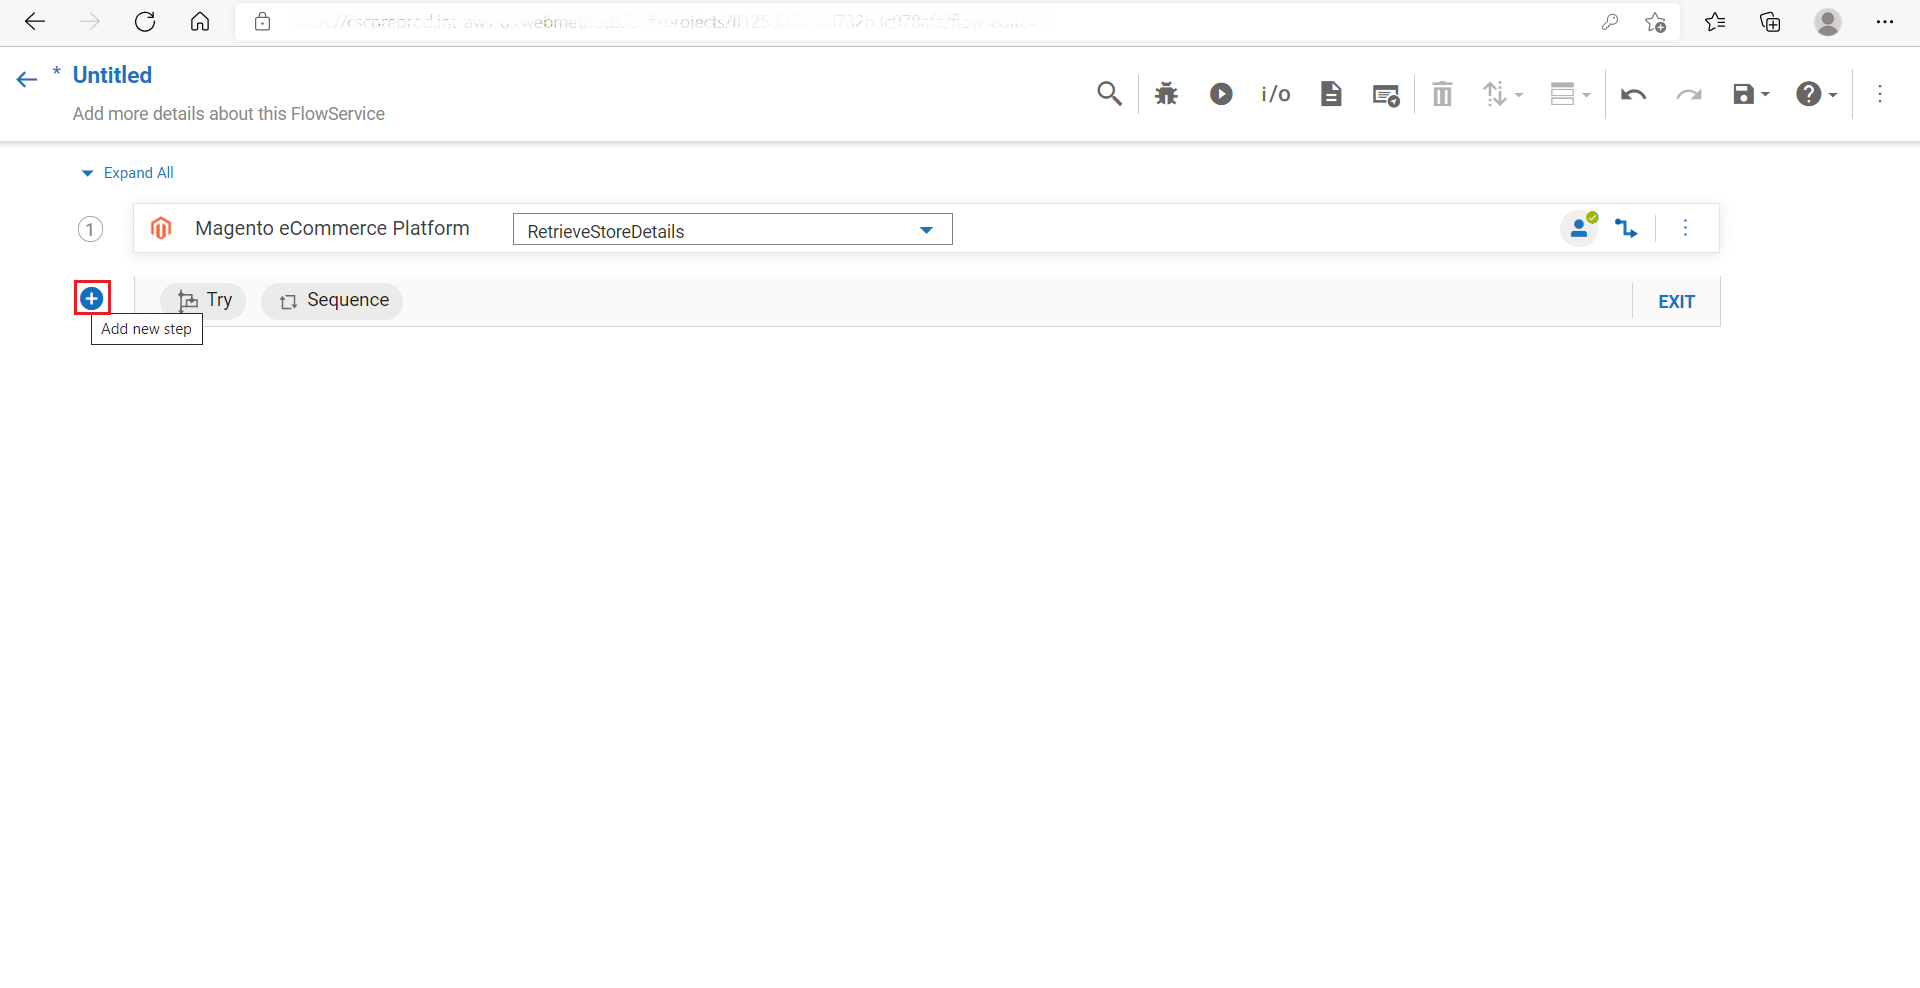The image size is (1920, 988).
Task: Open the toolbar overflow options menu
Action: pos(1880,94)
